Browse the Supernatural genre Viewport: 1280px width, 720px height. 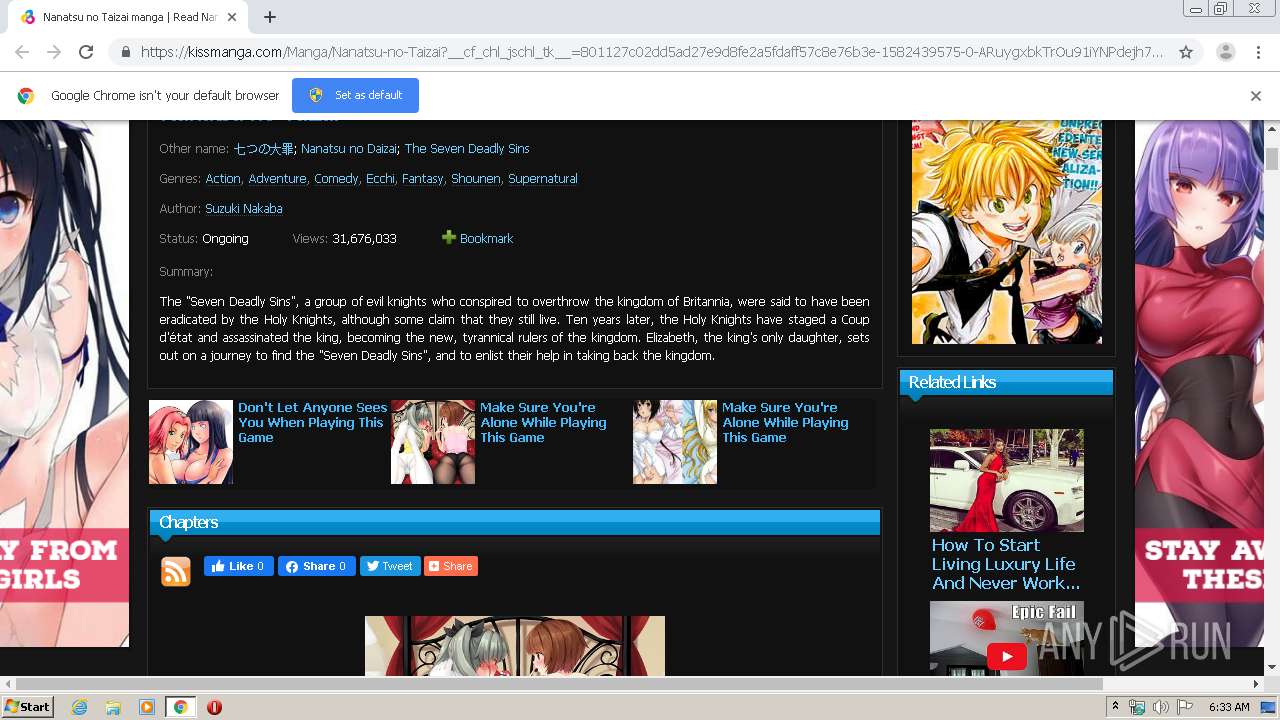pos(543,178)
